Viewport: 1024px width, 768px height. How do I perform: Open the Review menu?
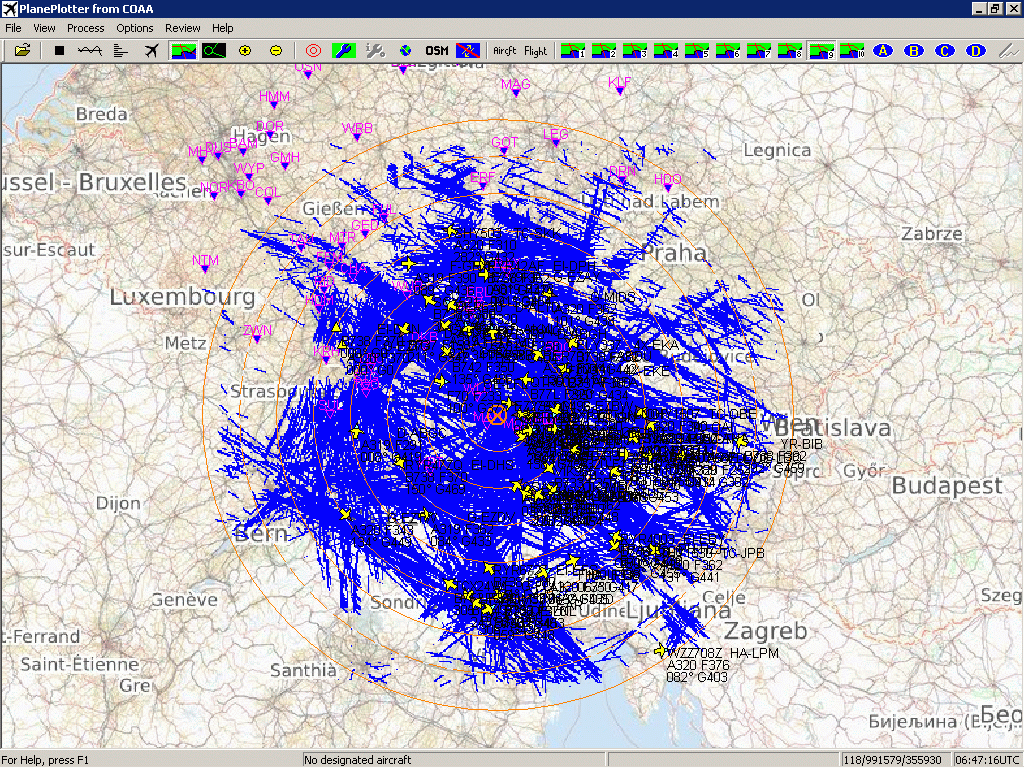point(183,28)
